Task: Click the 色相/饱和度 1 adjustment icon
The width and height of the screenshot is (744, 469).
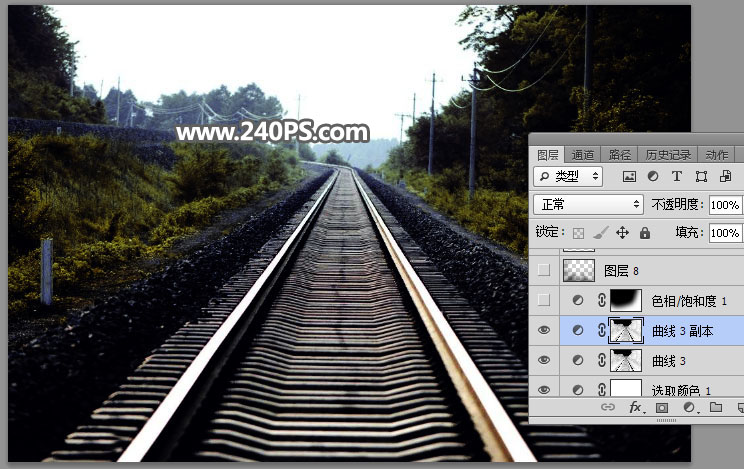Action: [x=577, y=300]
